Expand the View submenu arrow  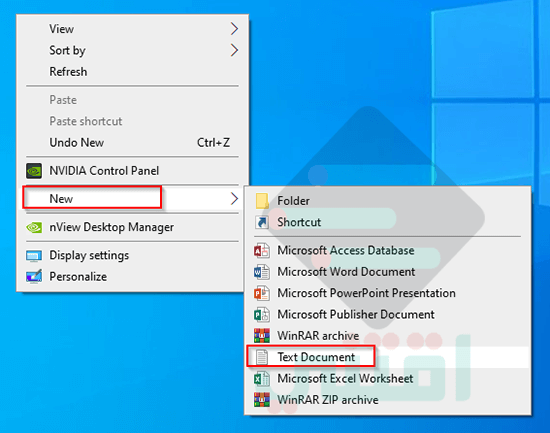point(234,29)
